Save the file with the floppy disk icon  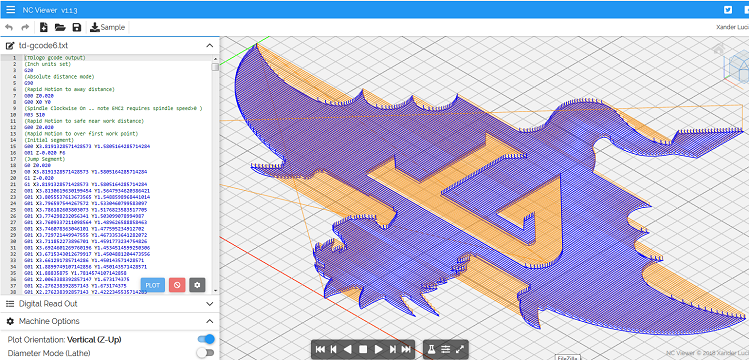pos(76,27)
